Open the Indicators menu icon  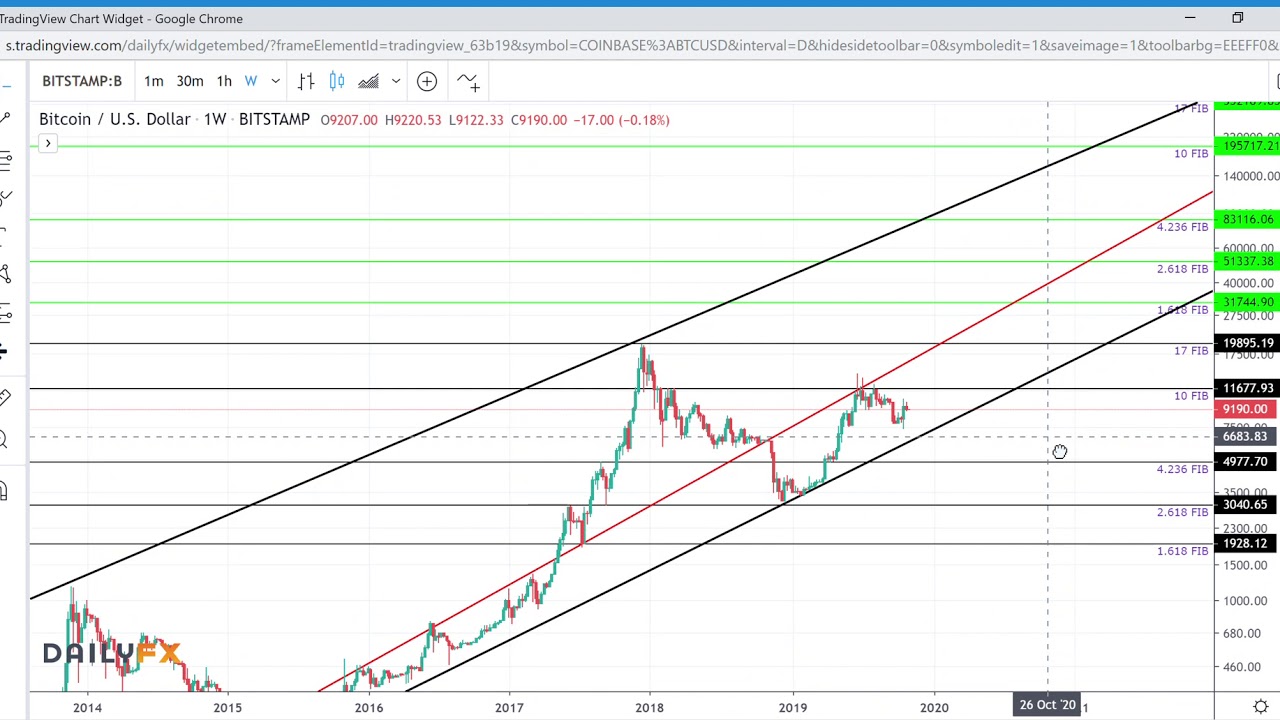(x=468, y=81)
